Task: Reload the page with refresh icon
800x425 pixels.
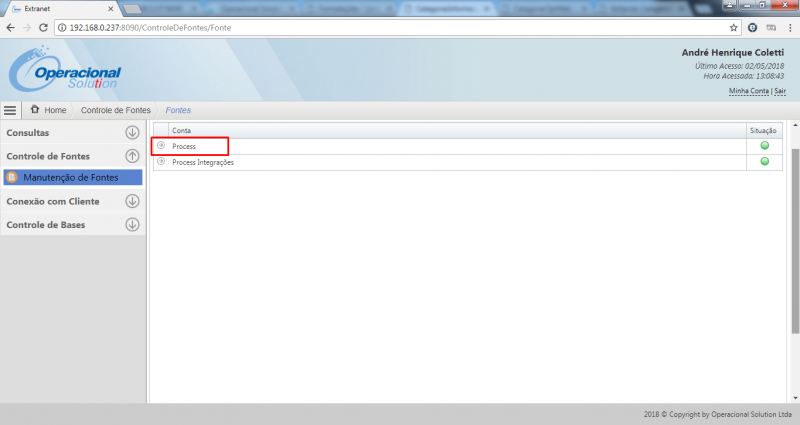Action: pos(44,27)
